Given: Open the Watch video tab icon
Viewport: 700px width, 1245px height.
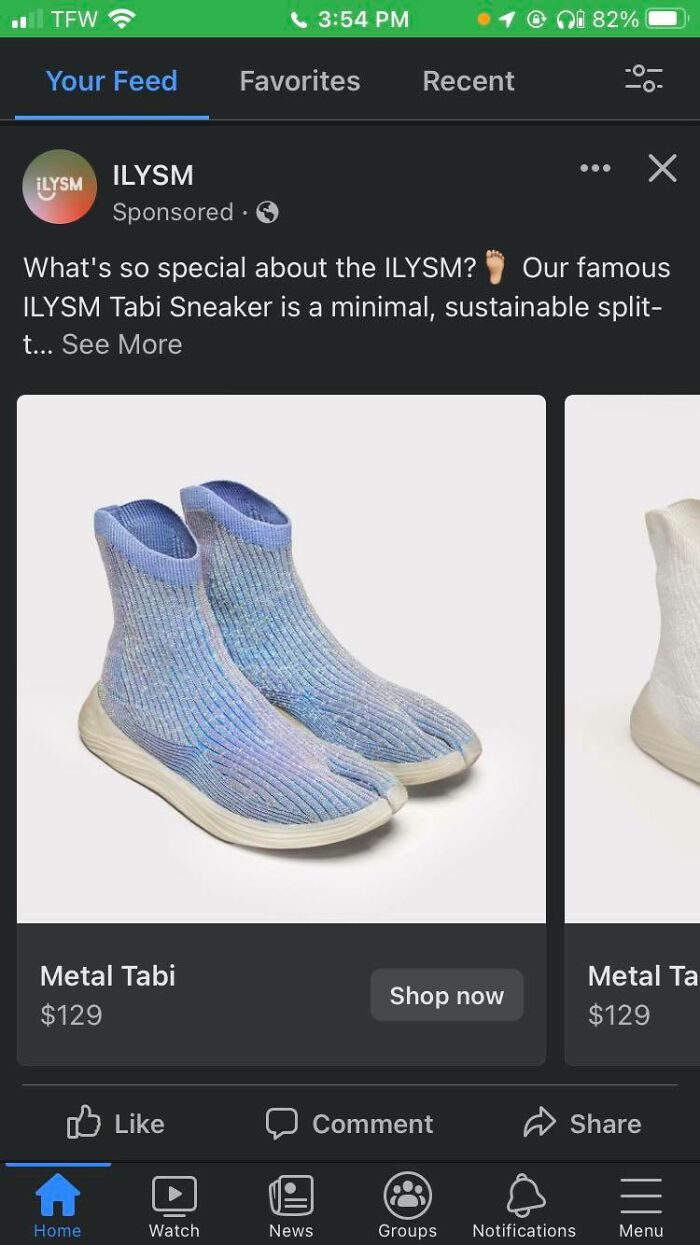Looking at the screenshot, I should pos(174,1195).
